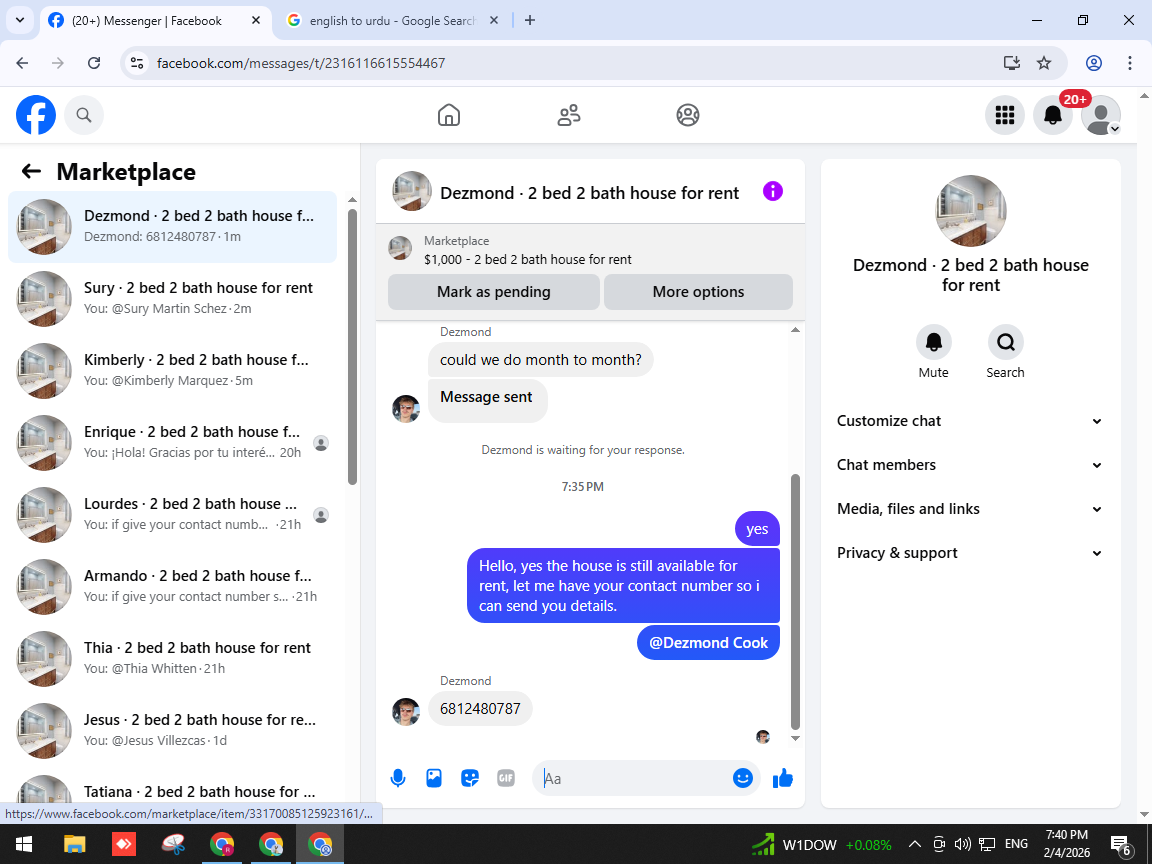Attach a photo file icon
Screen dimensions: 1152x864
434,778
